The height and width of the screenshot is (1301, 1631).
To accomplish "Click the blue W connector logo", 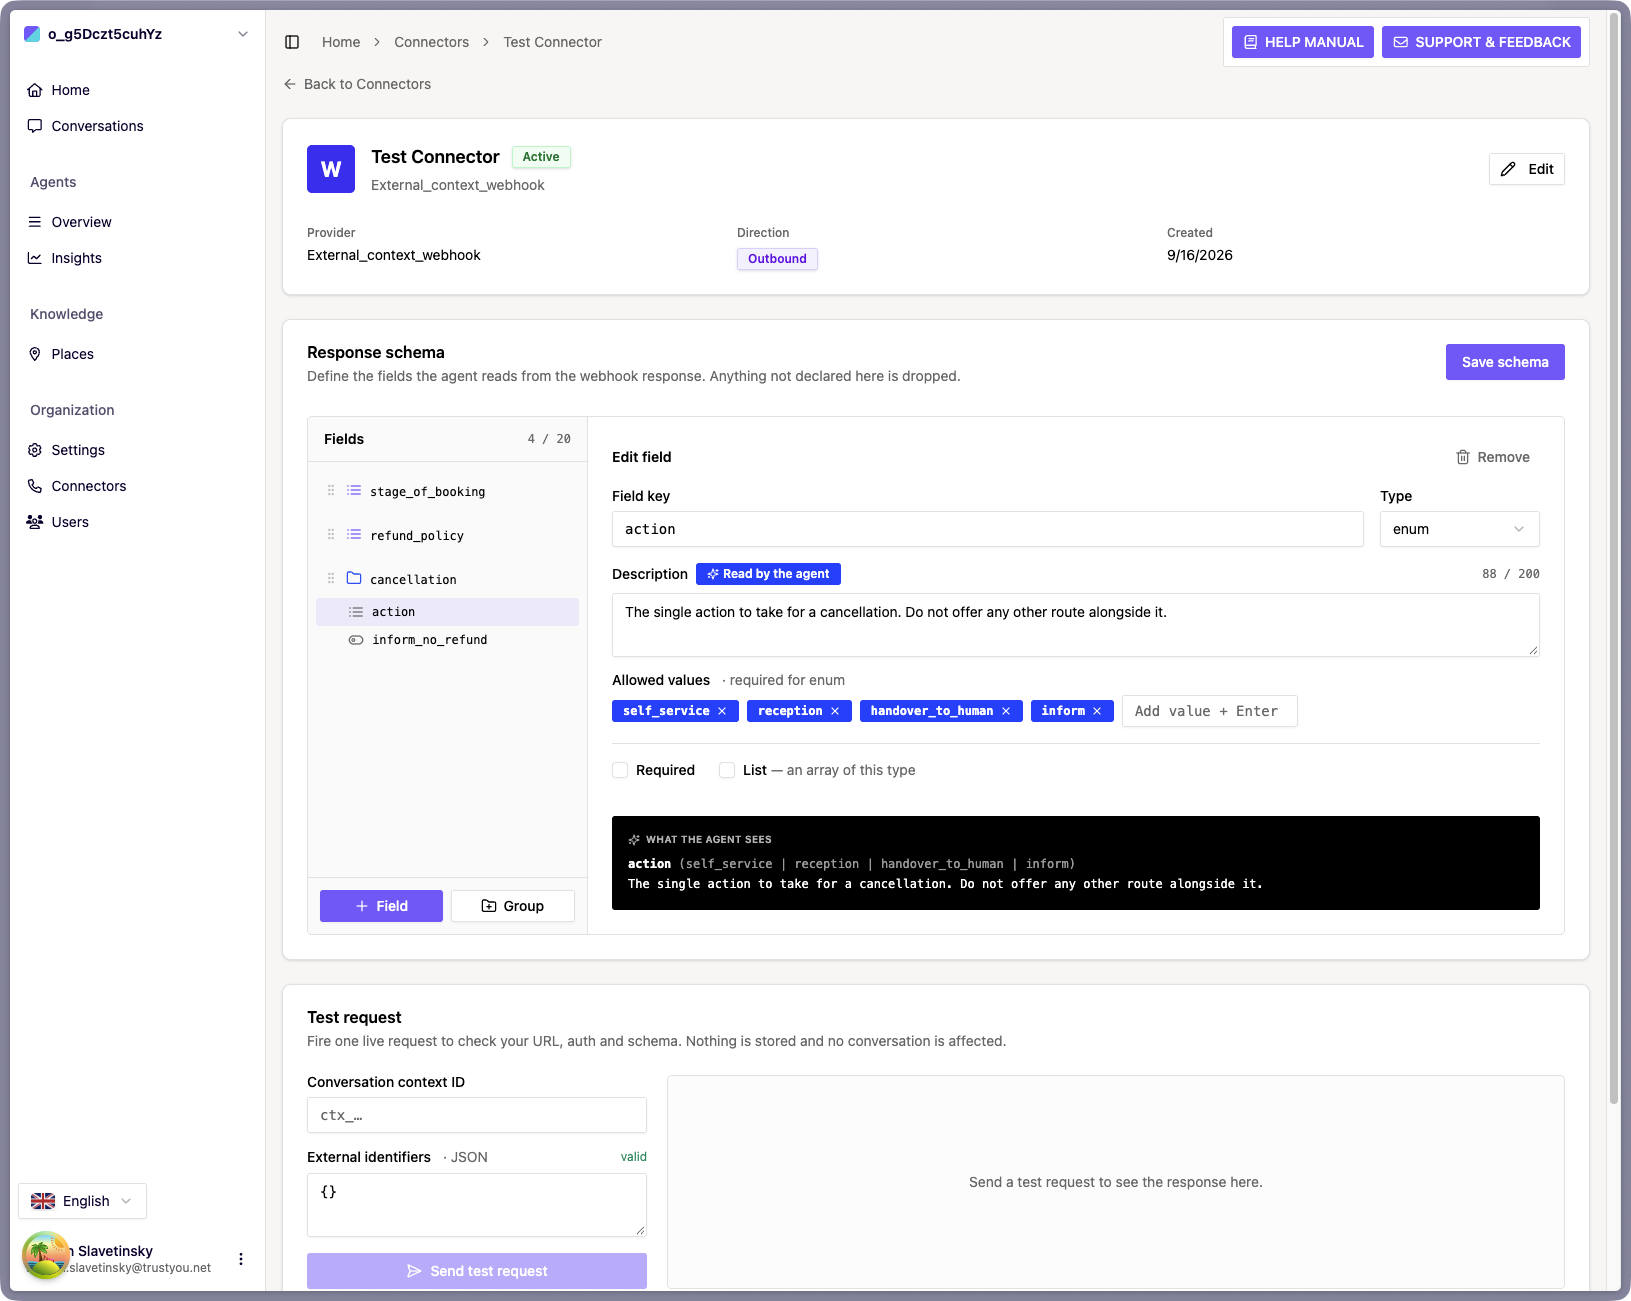I will pyautogui.click(x=331, y=169).
